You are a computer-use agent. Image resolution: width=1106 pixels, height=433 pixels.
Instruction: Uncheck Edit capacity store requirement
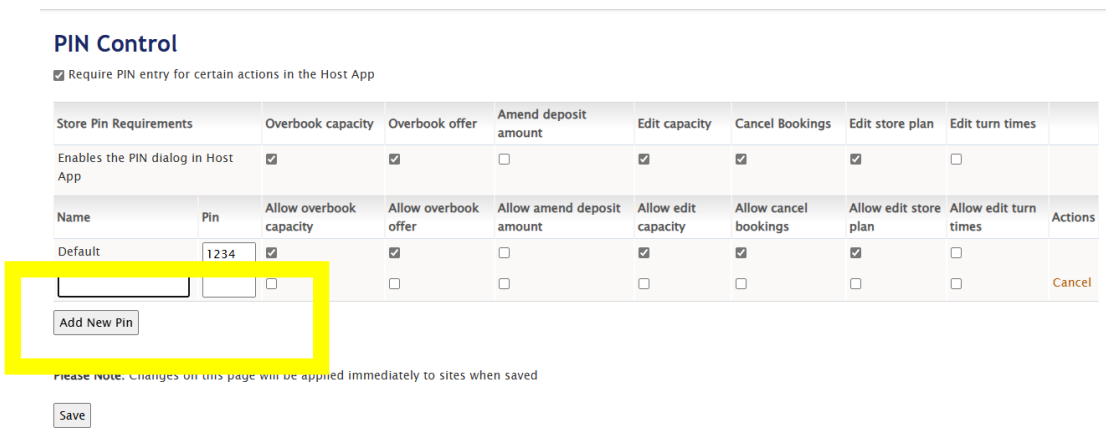click(x=644, y=159)
